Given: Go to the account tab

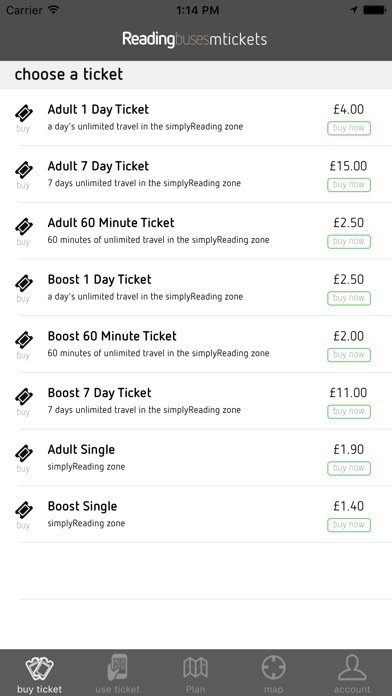Looking at the screenshot, I should (352, 674).
